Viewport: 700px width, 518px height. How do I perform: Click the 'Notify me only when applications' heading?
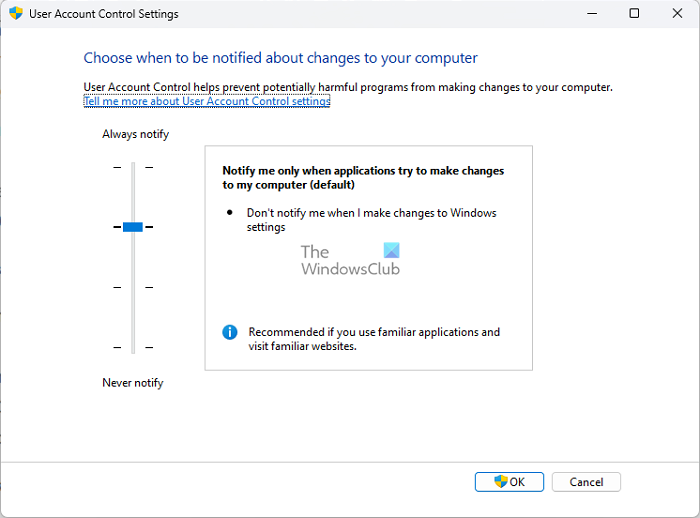tap(363, 178)
